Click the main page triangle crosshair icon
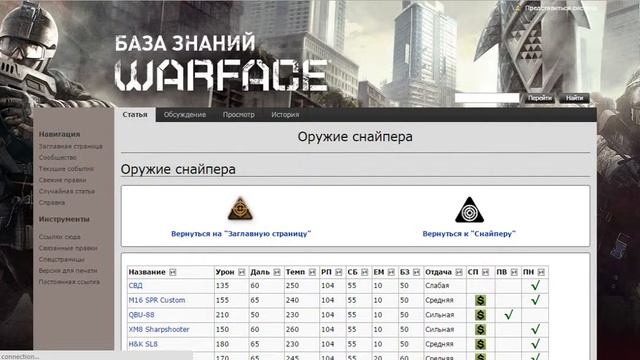This screenshot has height=360, width=640. [x=240, y=209]
